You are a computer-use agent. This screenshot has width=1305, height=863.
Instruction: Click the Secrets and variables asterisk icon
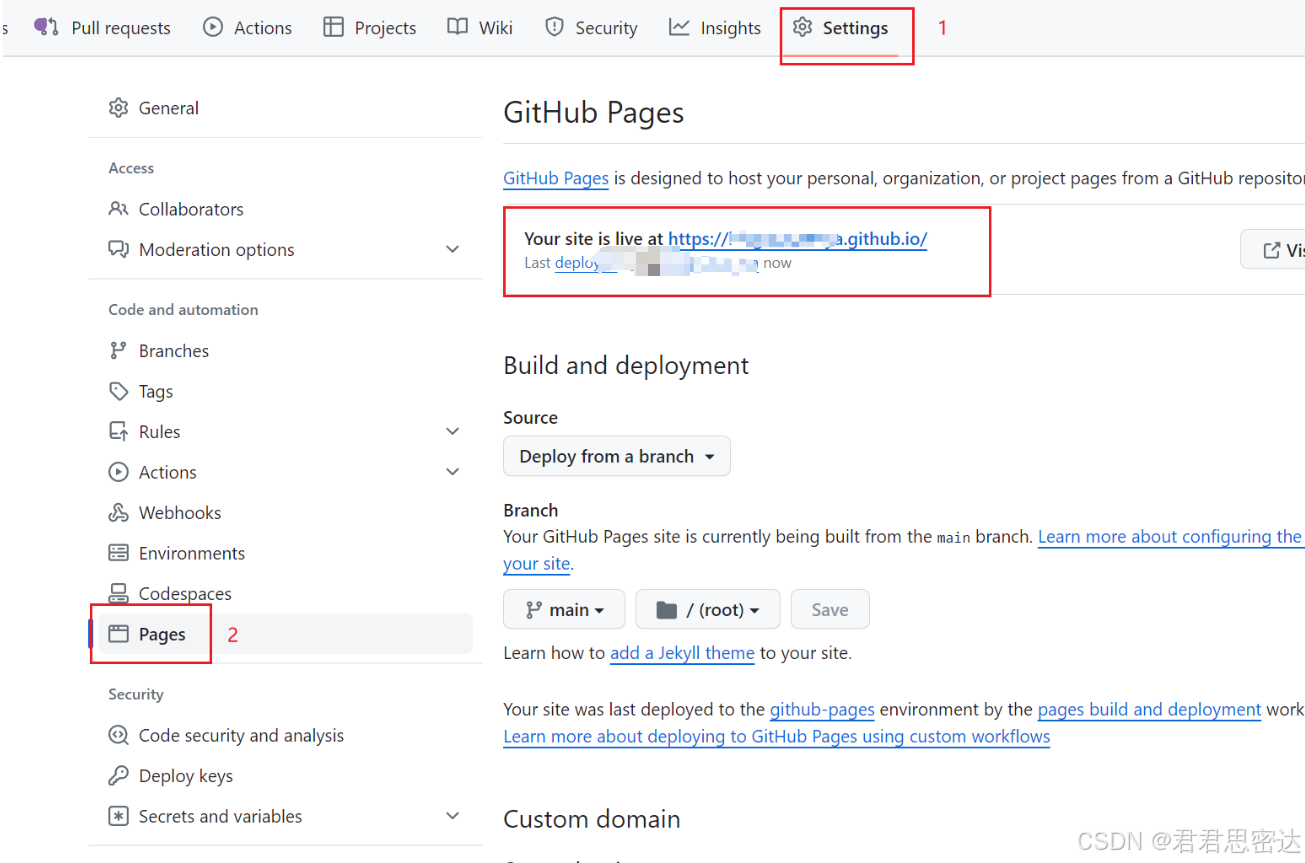(x=119, y=816)
